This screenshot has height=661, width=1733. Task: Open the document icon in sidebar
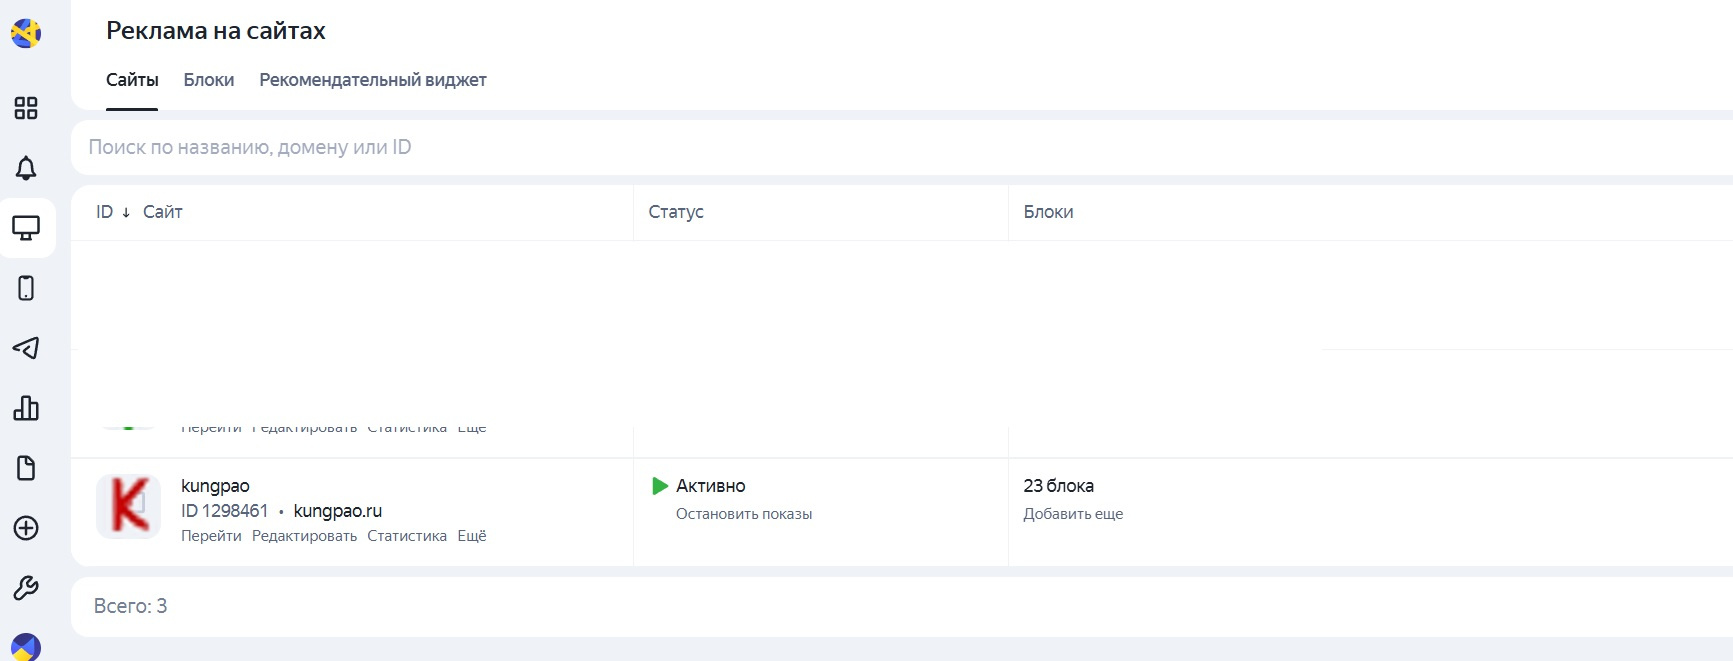[26, 468]
